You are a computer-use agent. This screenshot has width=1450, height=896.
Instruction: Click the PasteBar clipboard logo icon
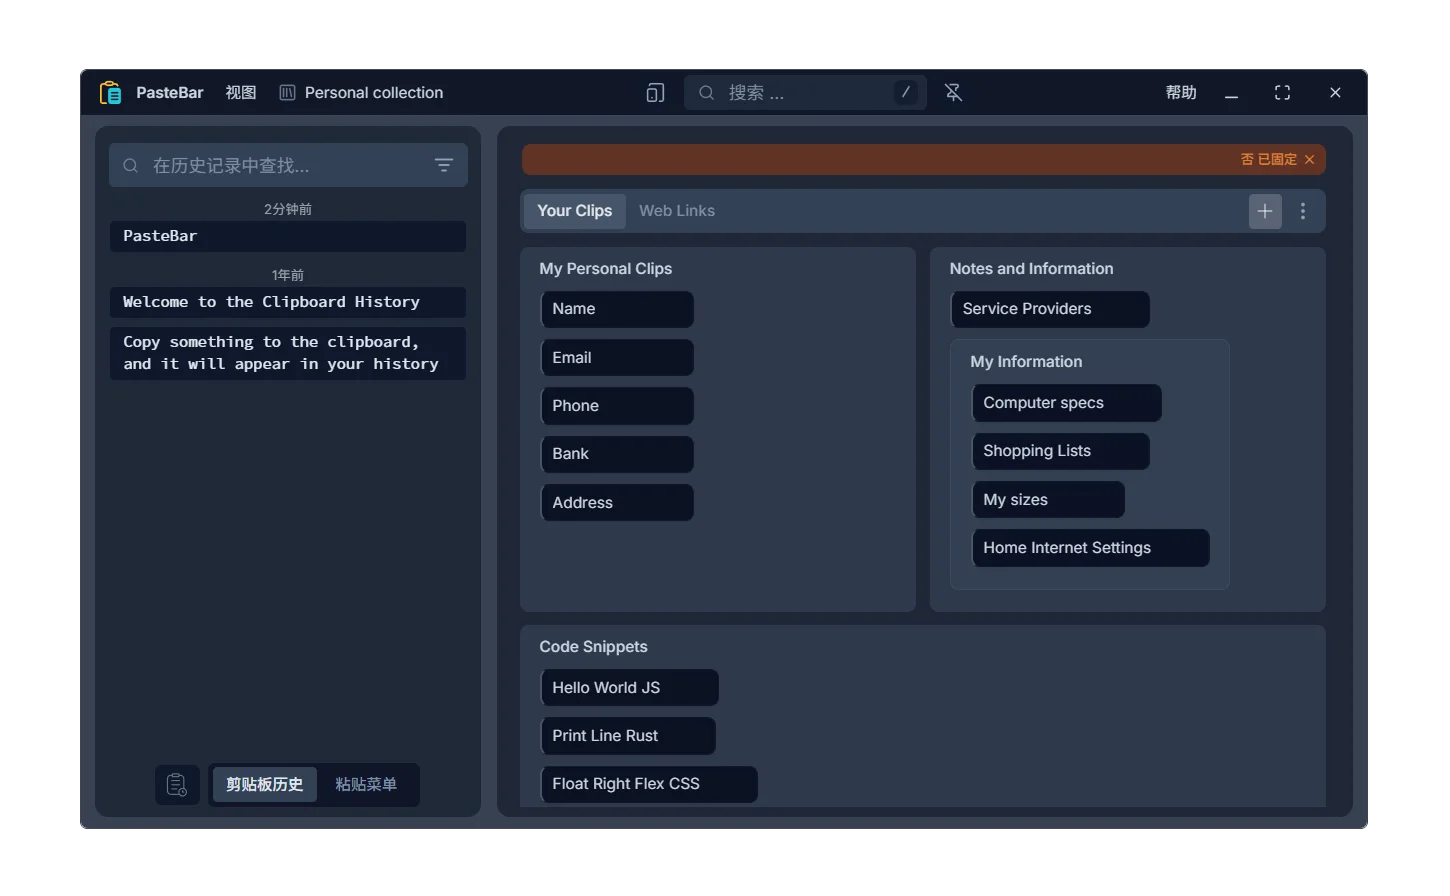(x=110, y=93)
